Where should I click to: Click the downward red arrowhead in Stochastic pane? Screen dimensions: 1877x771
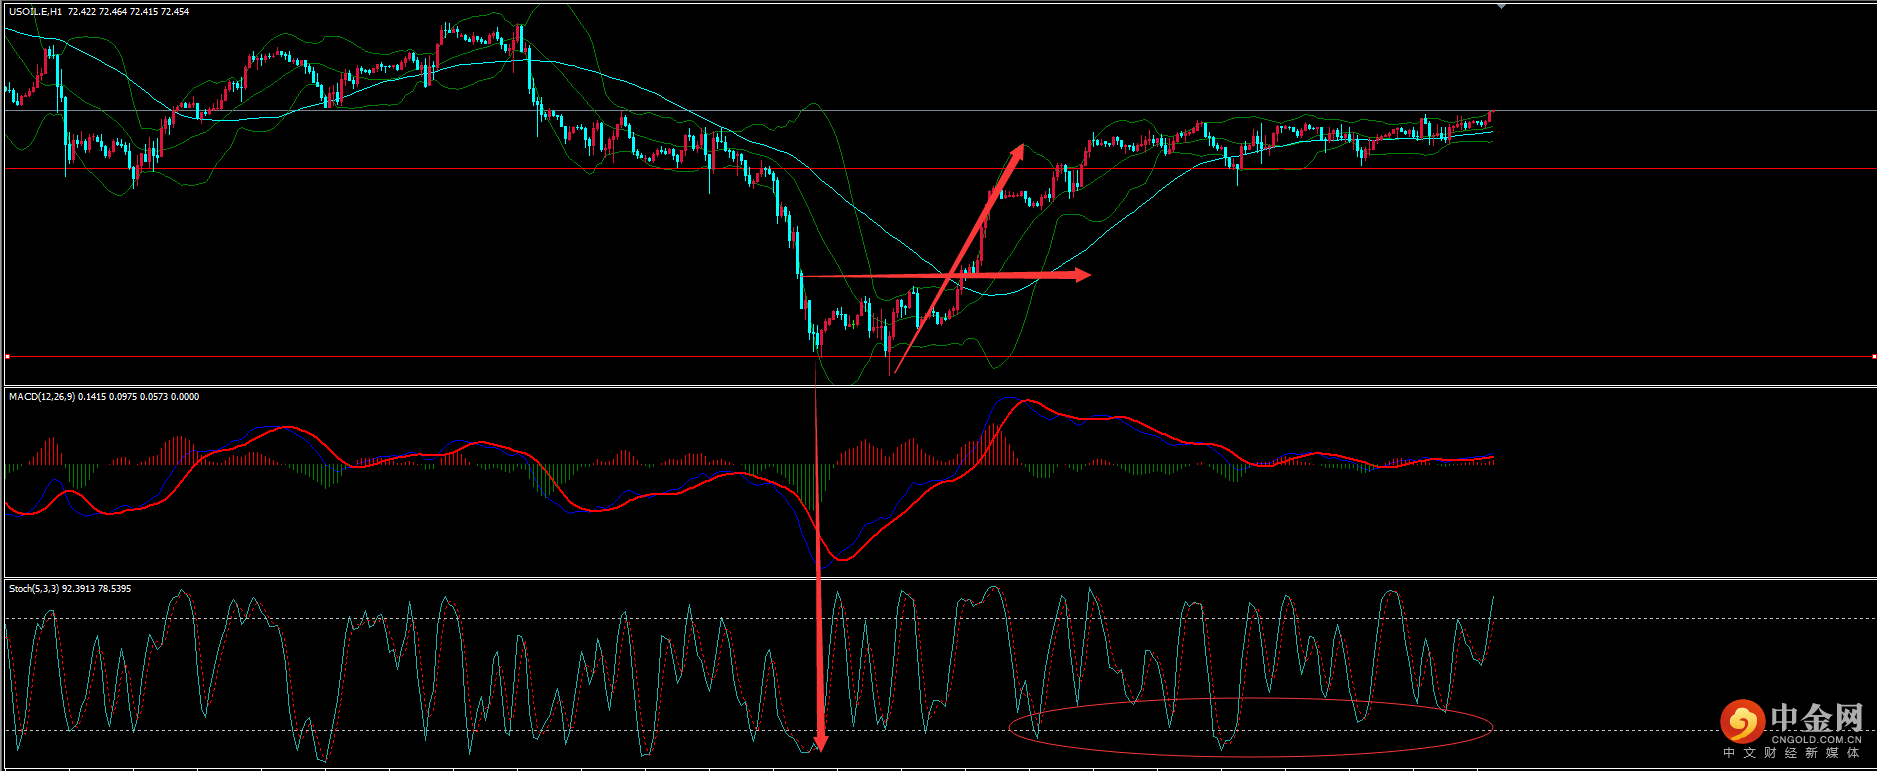(x=820, y=742)
